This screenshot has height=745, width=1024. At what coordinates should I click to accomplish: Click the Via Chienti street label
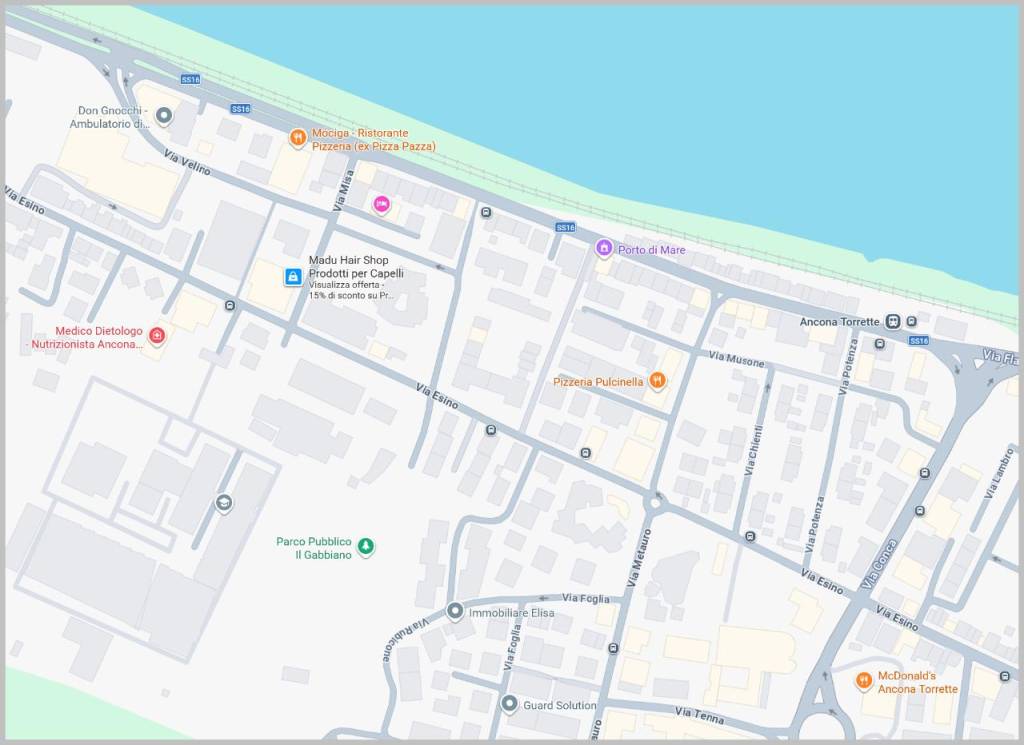(x=753, y=450)
